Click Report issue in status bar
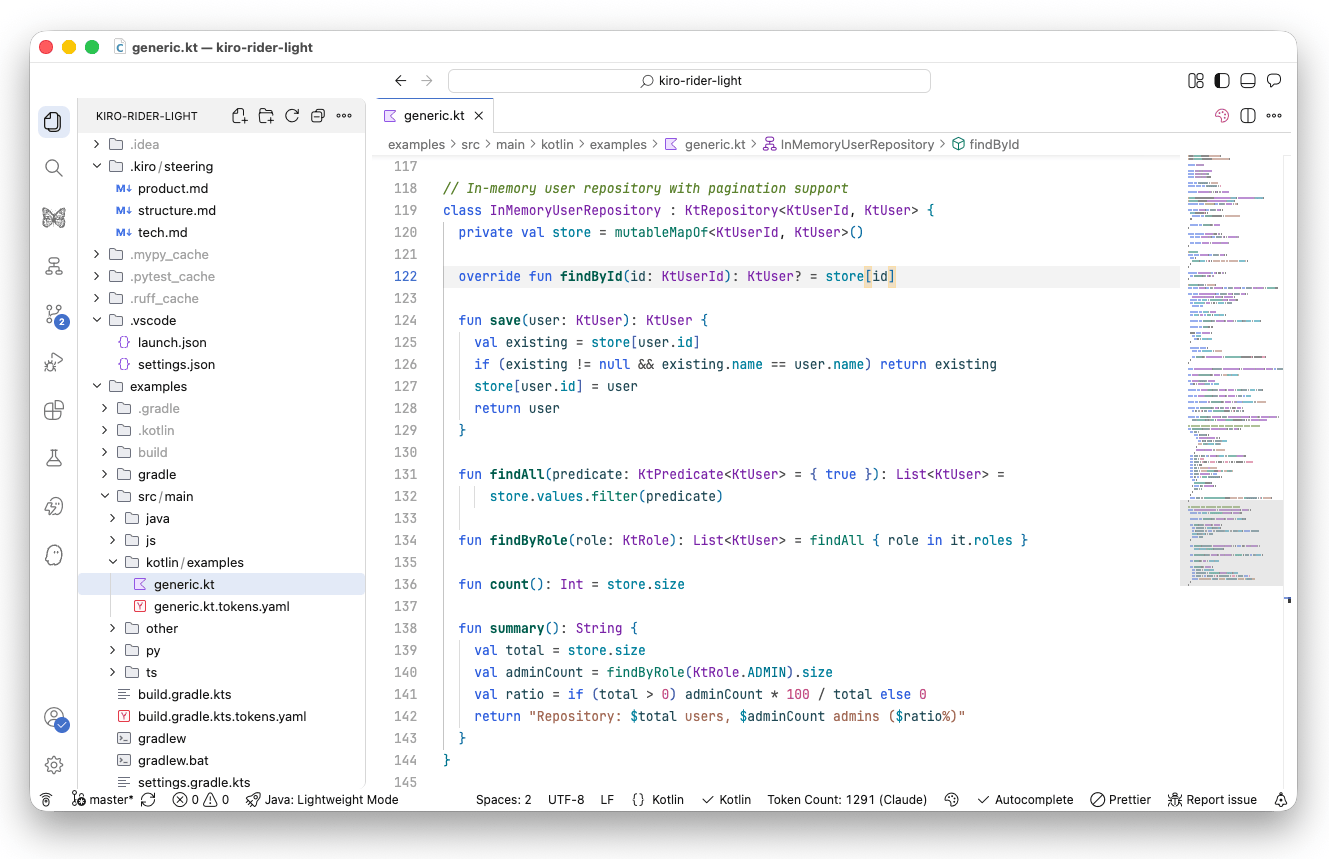Image resolution: width=1329 pixels, height=859 pixels. (x=1212, y=800)
